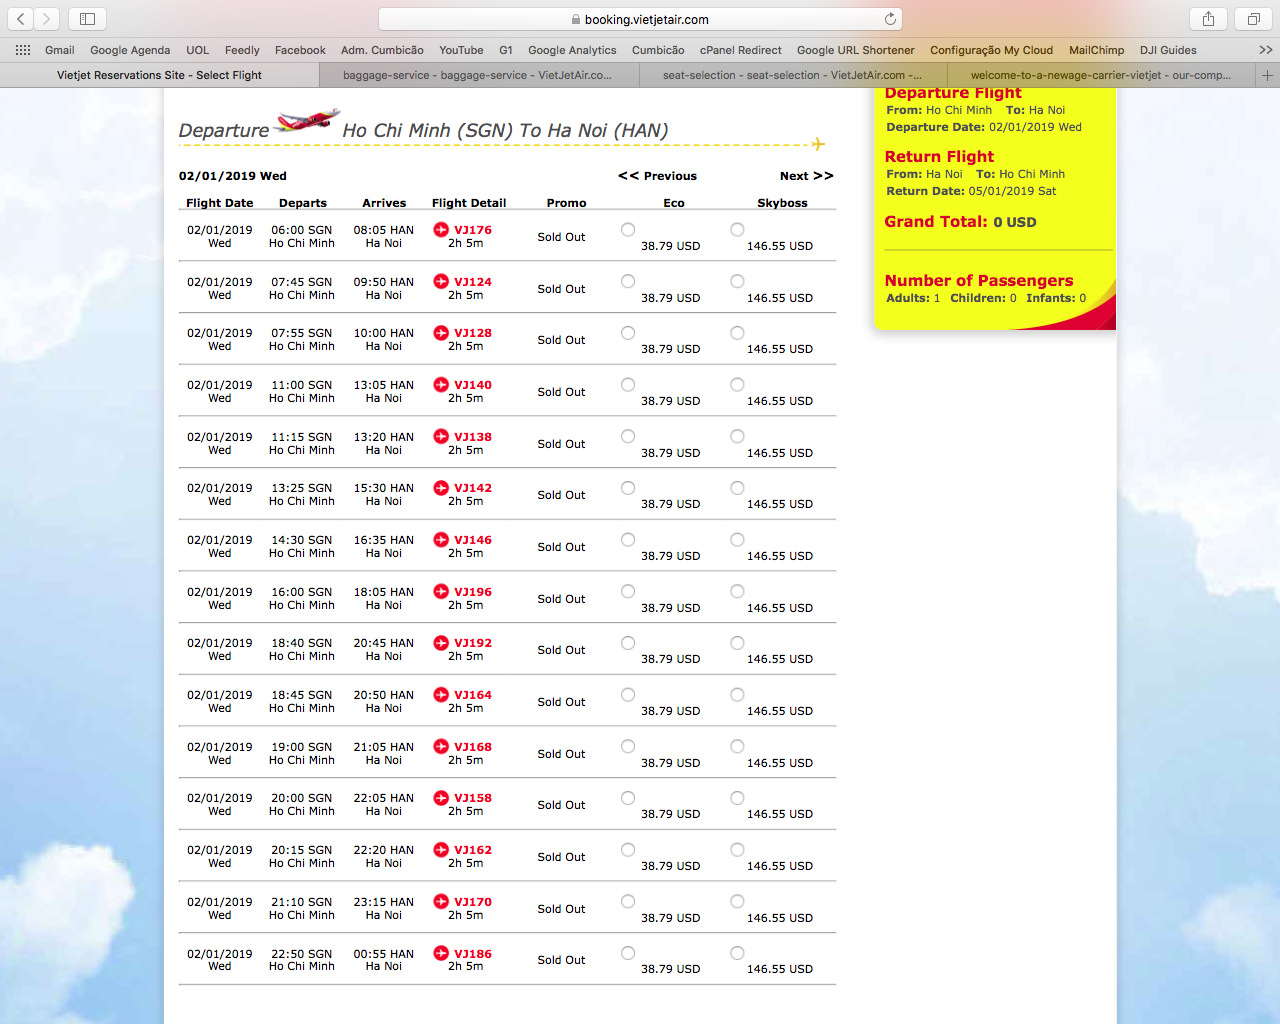This screenshot has width=1280, height=1024.
Task: Switch to the baggage-service tab
Action: click(x=477, y=75)
